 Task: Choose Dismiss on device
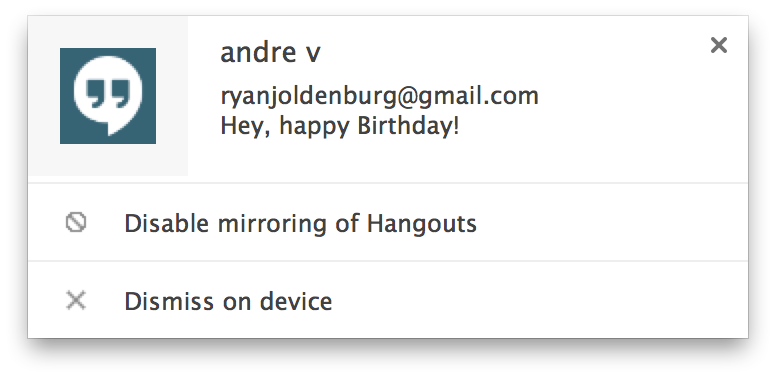point(388,300)
